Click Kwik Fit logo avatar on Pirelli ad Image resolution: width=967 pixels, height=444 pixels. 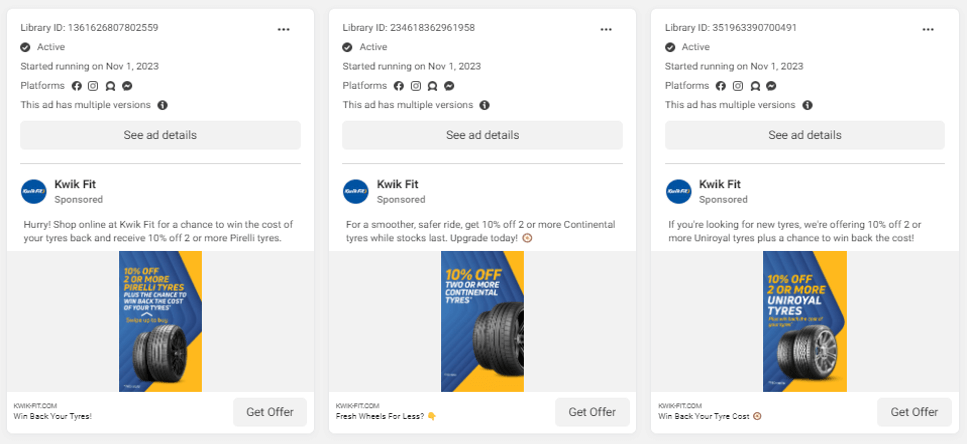[33, 191]
